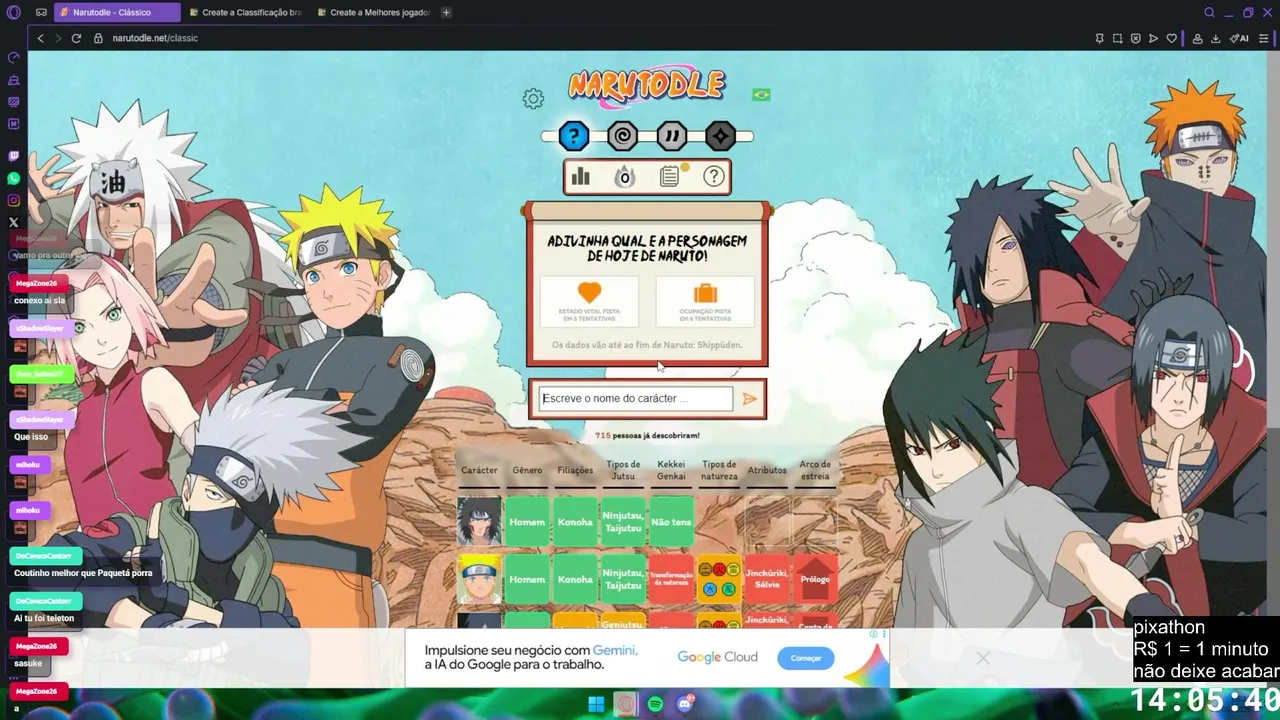Open Instagram in the sidebar
This screenshot has width=1280, height=720.
tap(14, 200)
